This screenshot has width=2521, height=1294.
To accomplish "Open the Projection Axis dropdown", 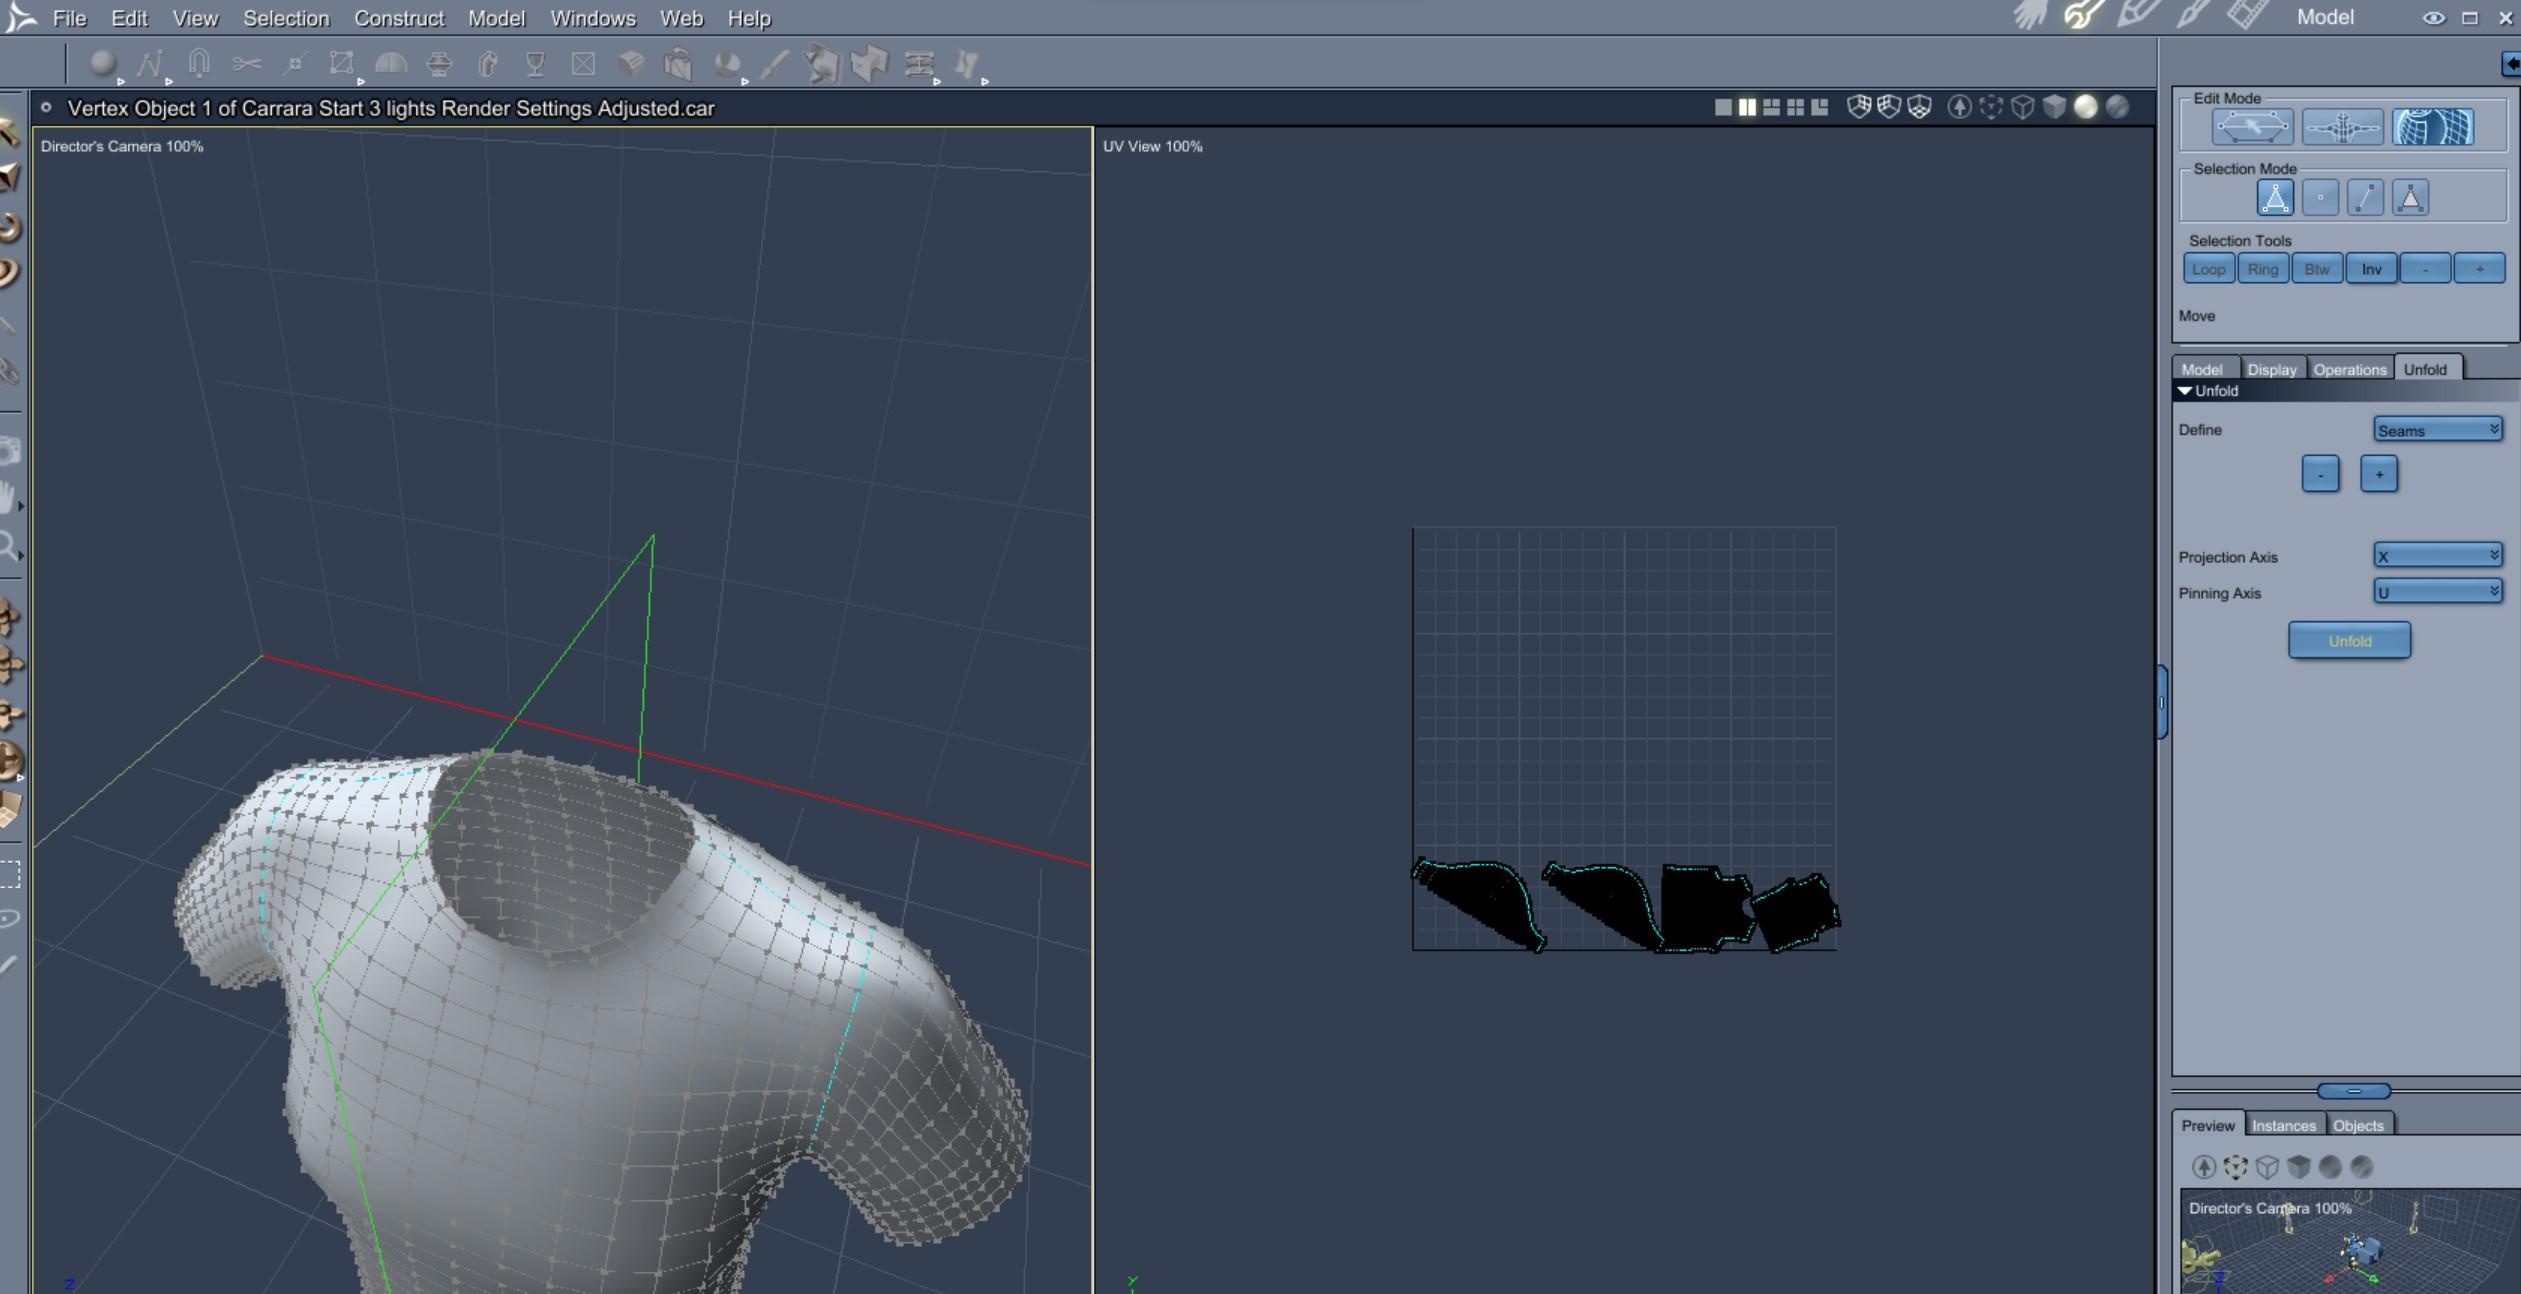I will [2437, 556].
